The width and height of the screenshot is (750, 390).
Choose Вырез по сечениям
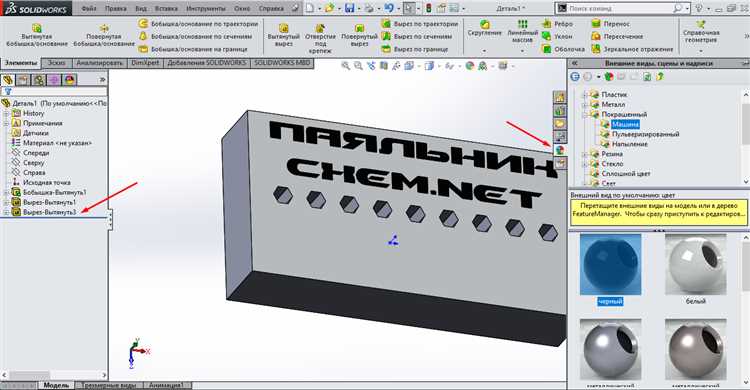pos(417,36)
